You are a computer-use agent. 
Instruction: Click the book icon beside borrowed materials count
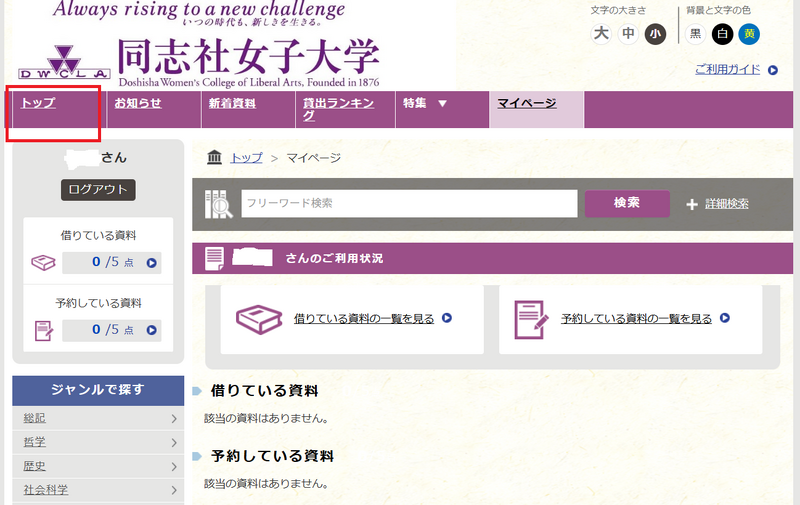pyautogui.click(x=42, y=263)
